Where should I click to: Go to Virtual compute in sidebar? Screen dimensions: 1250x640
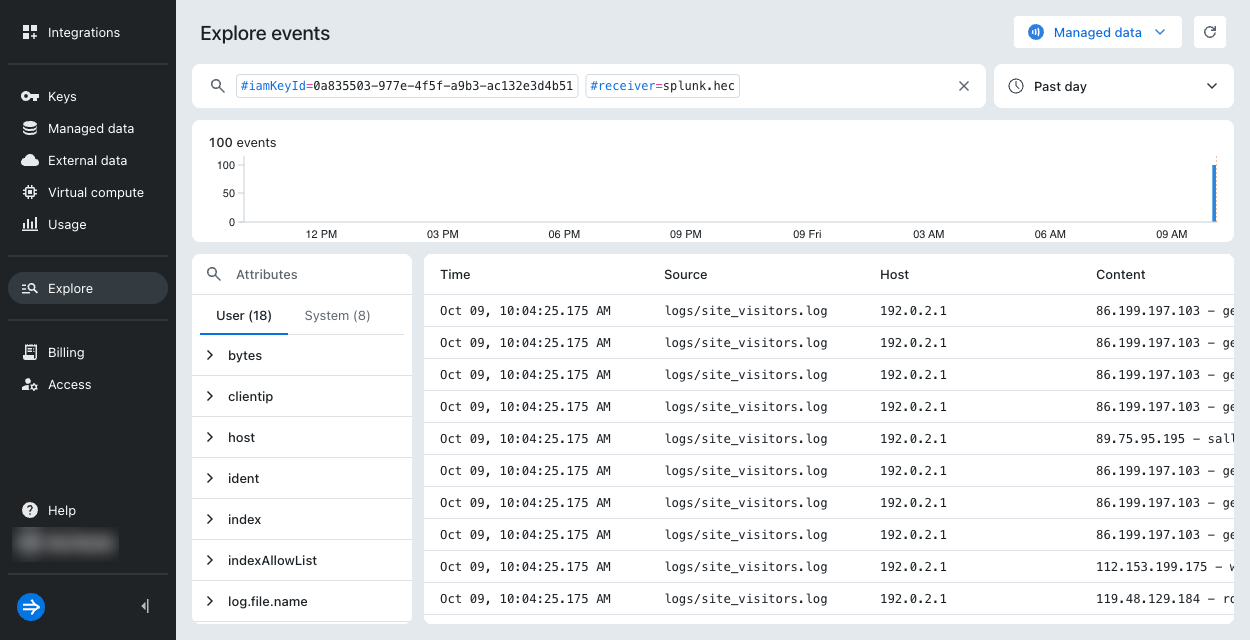pyautogui.click(x=88, y=192)
